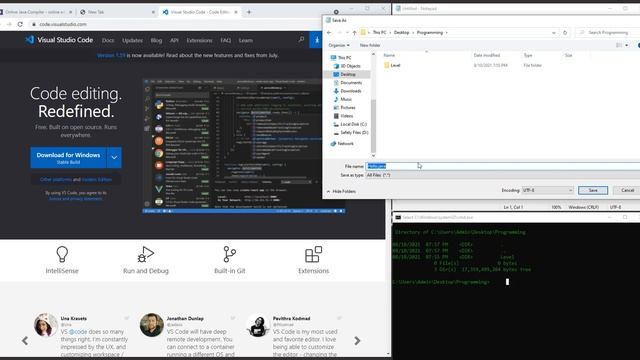The image size is (640, 360).
Task: Click Download for Windows button
Action: click(x=68, y=158)
